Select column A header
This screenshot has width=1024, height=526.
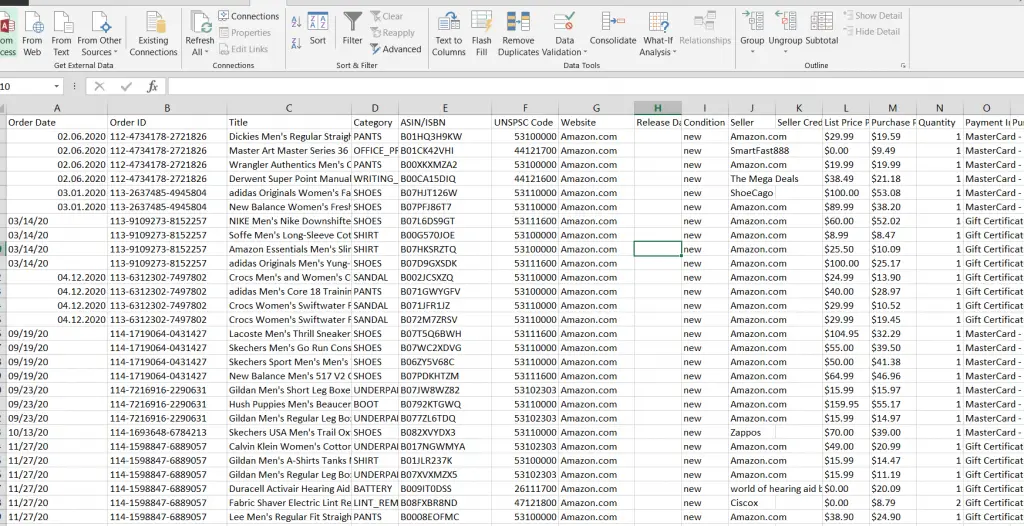[x=57, y=108]
